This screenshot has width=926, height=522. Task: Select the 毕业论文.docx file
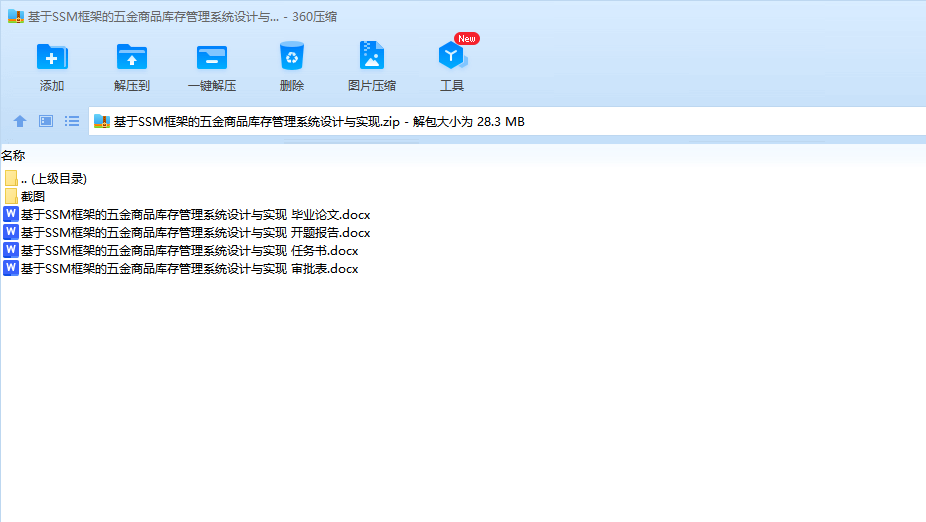point(187,214)
